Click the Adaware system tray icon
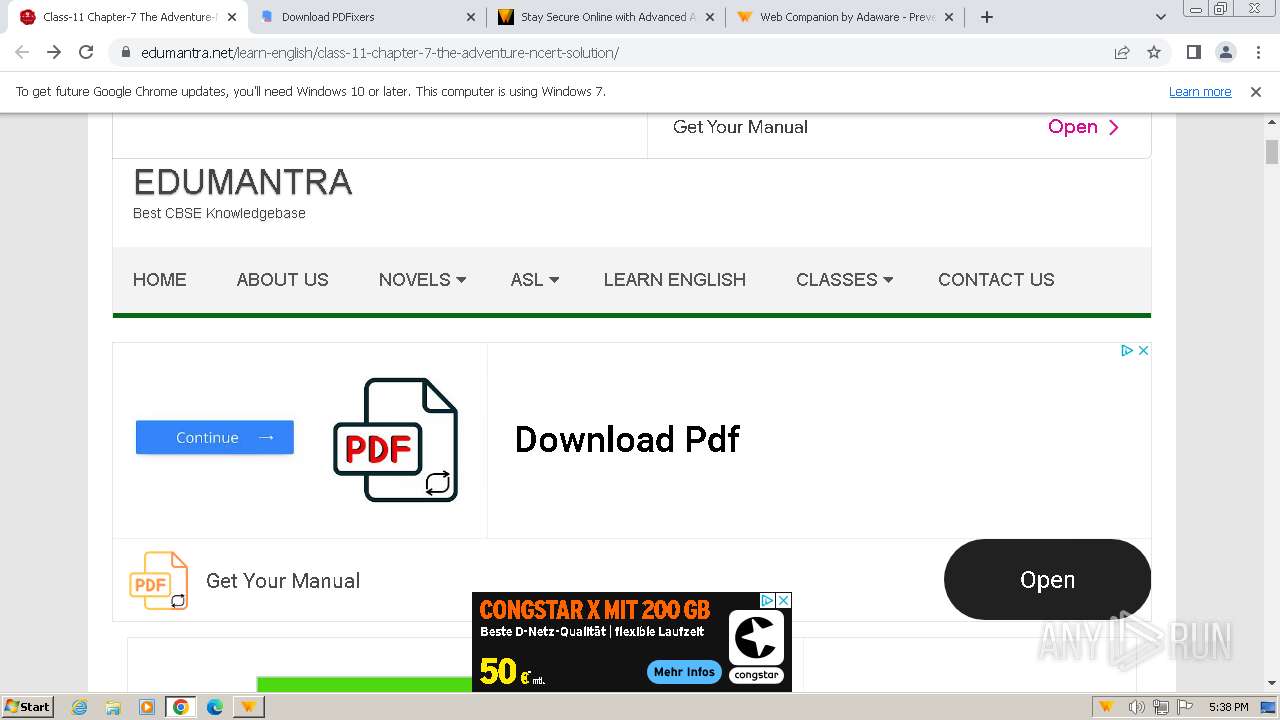The height and width of the screenshot is (720, 1280). pos(1106,707)
